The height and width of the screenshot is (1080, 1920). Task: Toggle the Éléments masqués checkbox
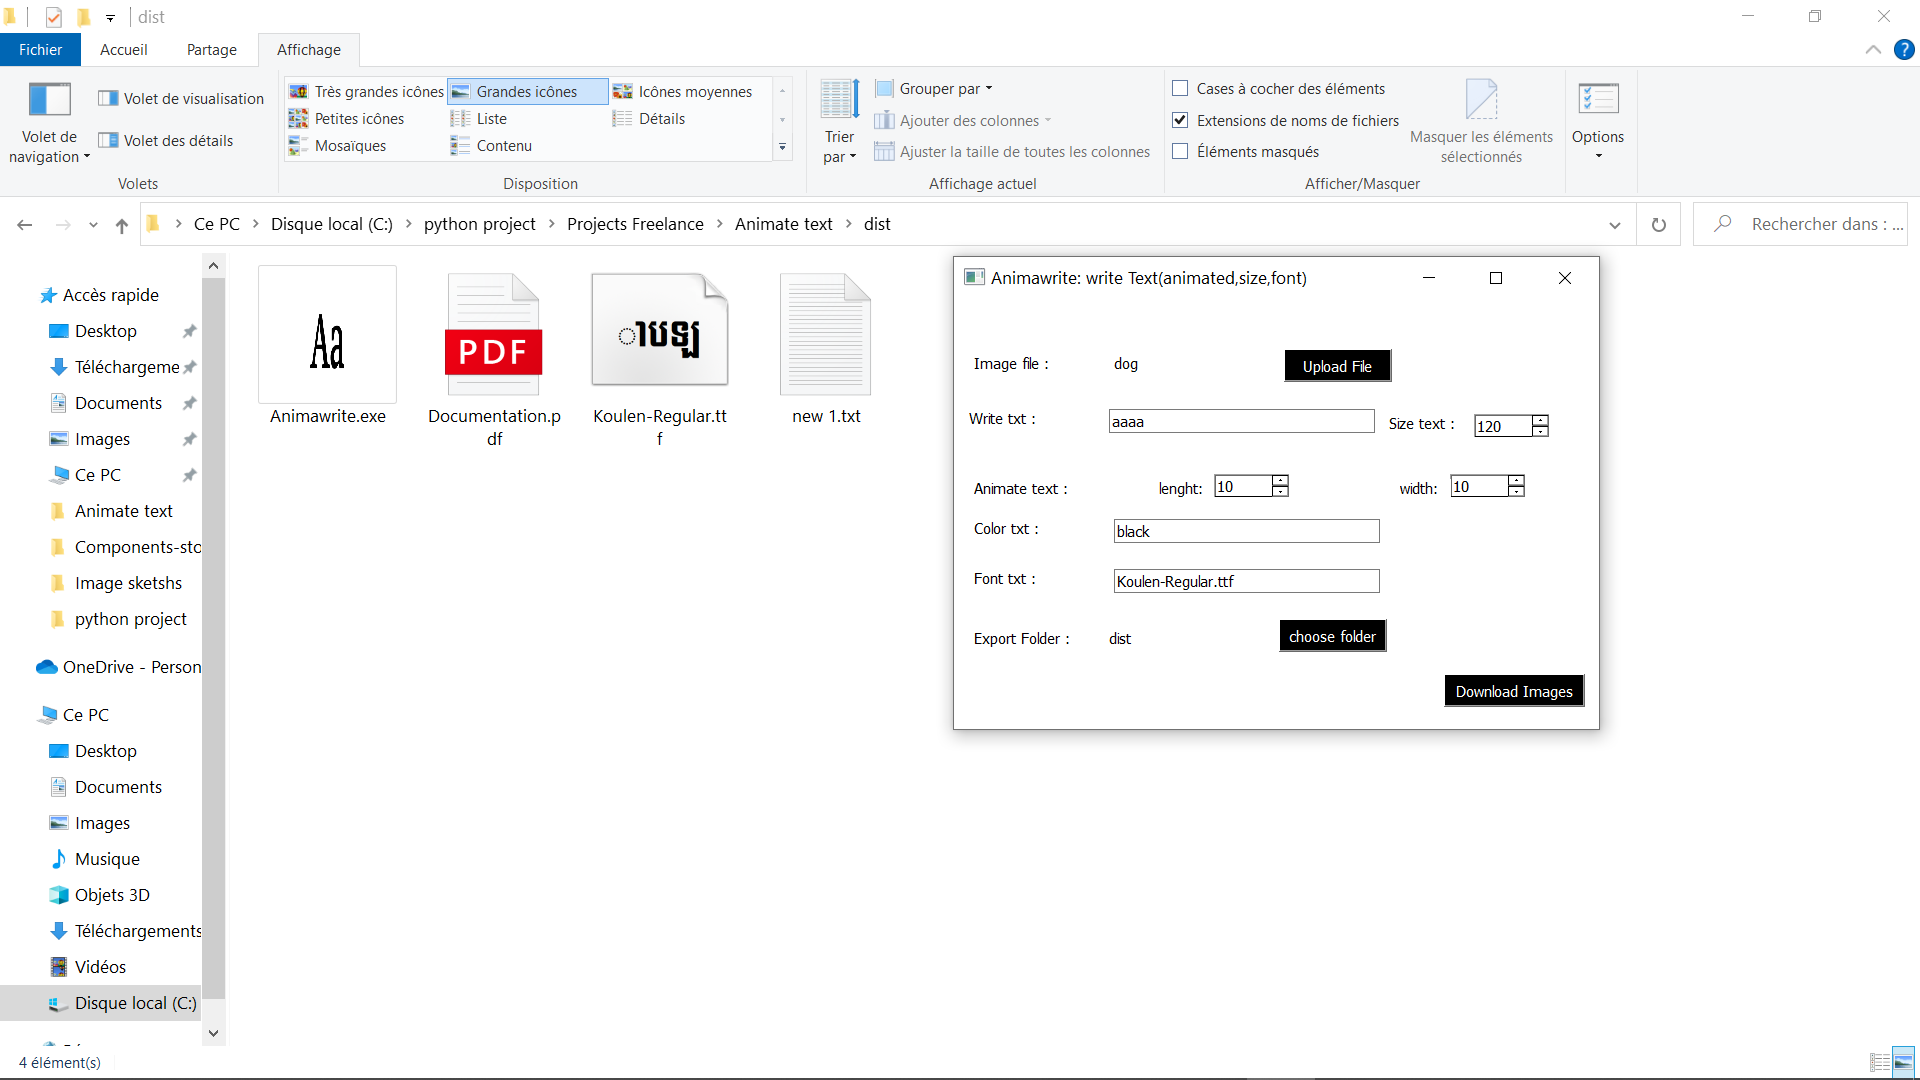tap(1180, 152)
